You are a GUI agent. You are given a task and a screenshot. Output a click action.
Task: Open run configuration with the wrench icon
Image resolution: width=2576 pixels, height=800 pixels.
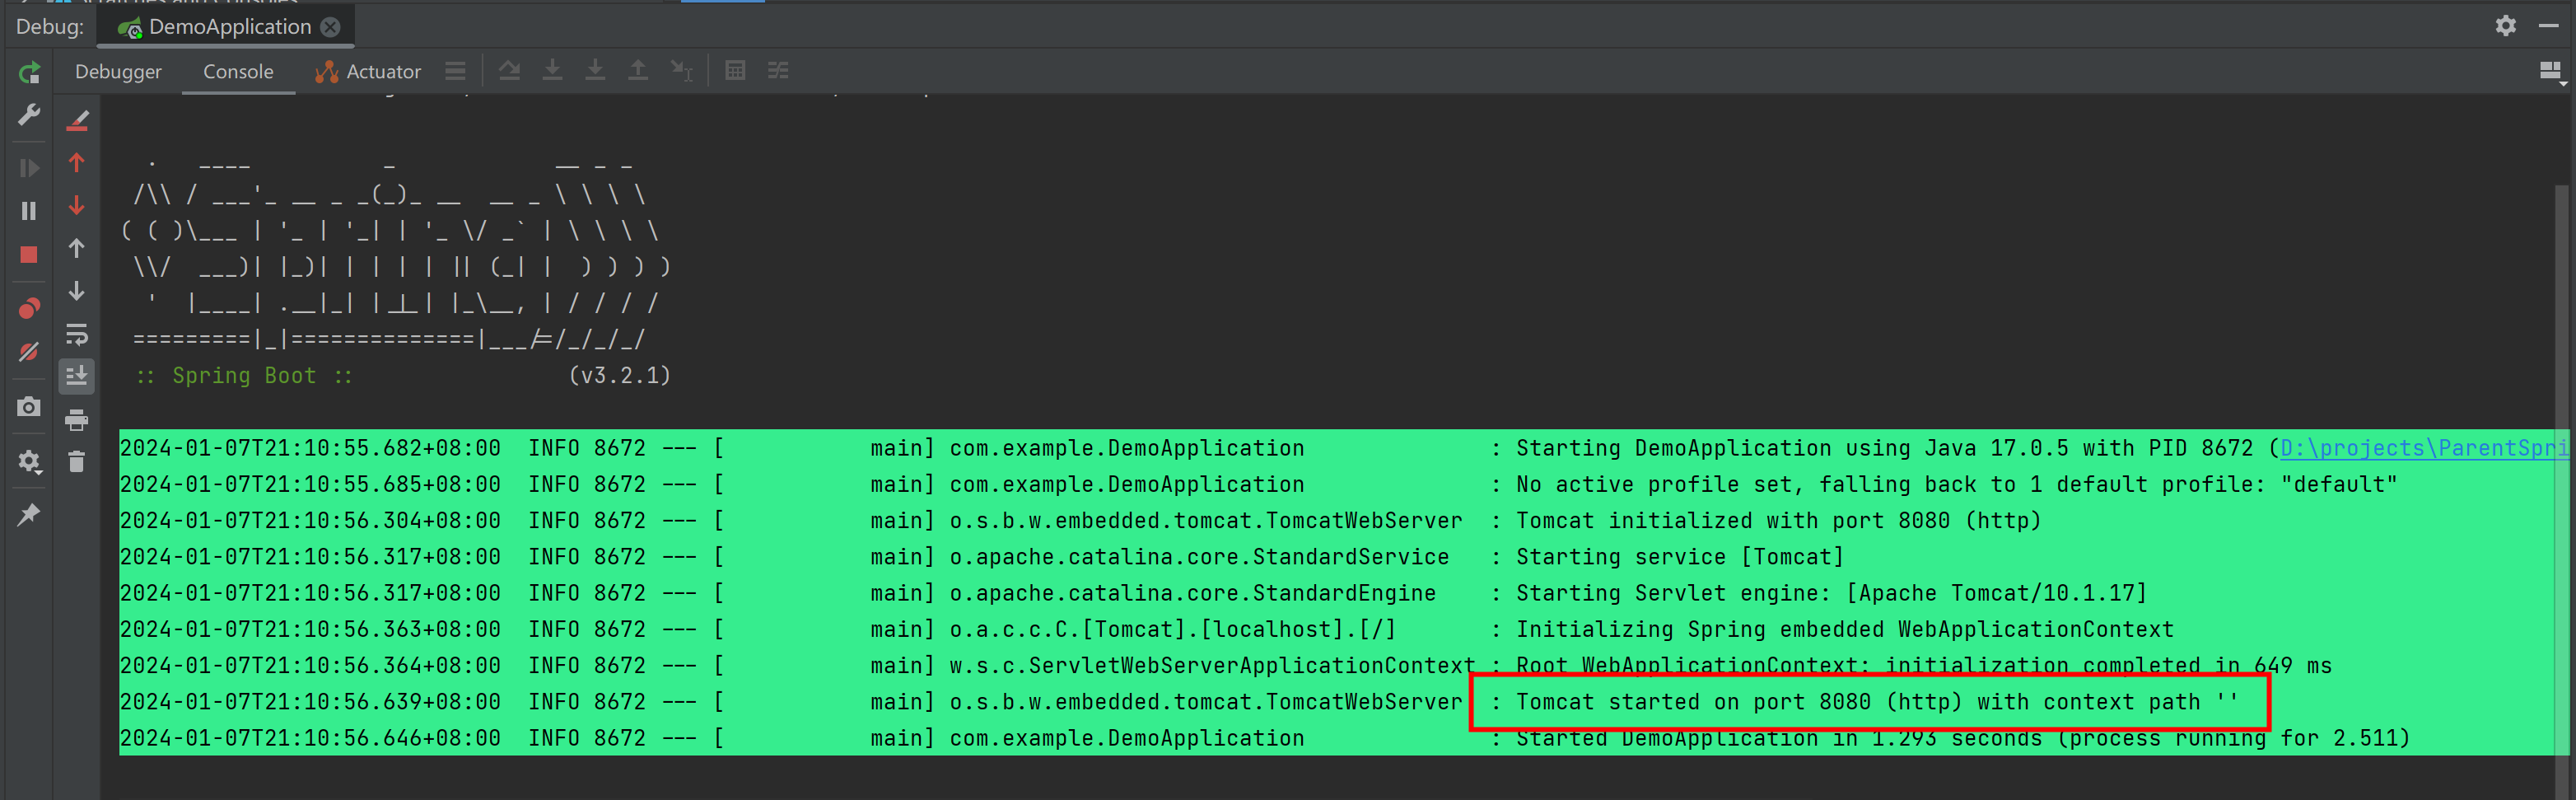(x=29, y=115)
